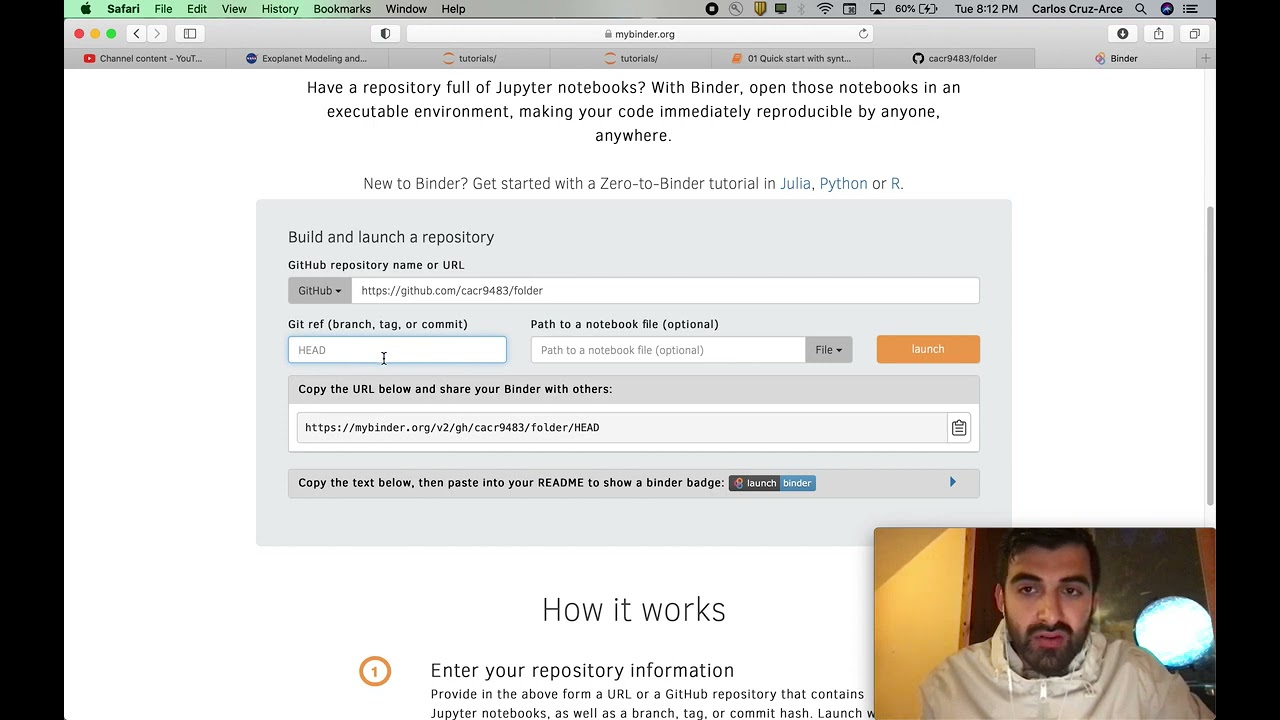Click the shareable mybinder.org URL text

click(452, 428)
